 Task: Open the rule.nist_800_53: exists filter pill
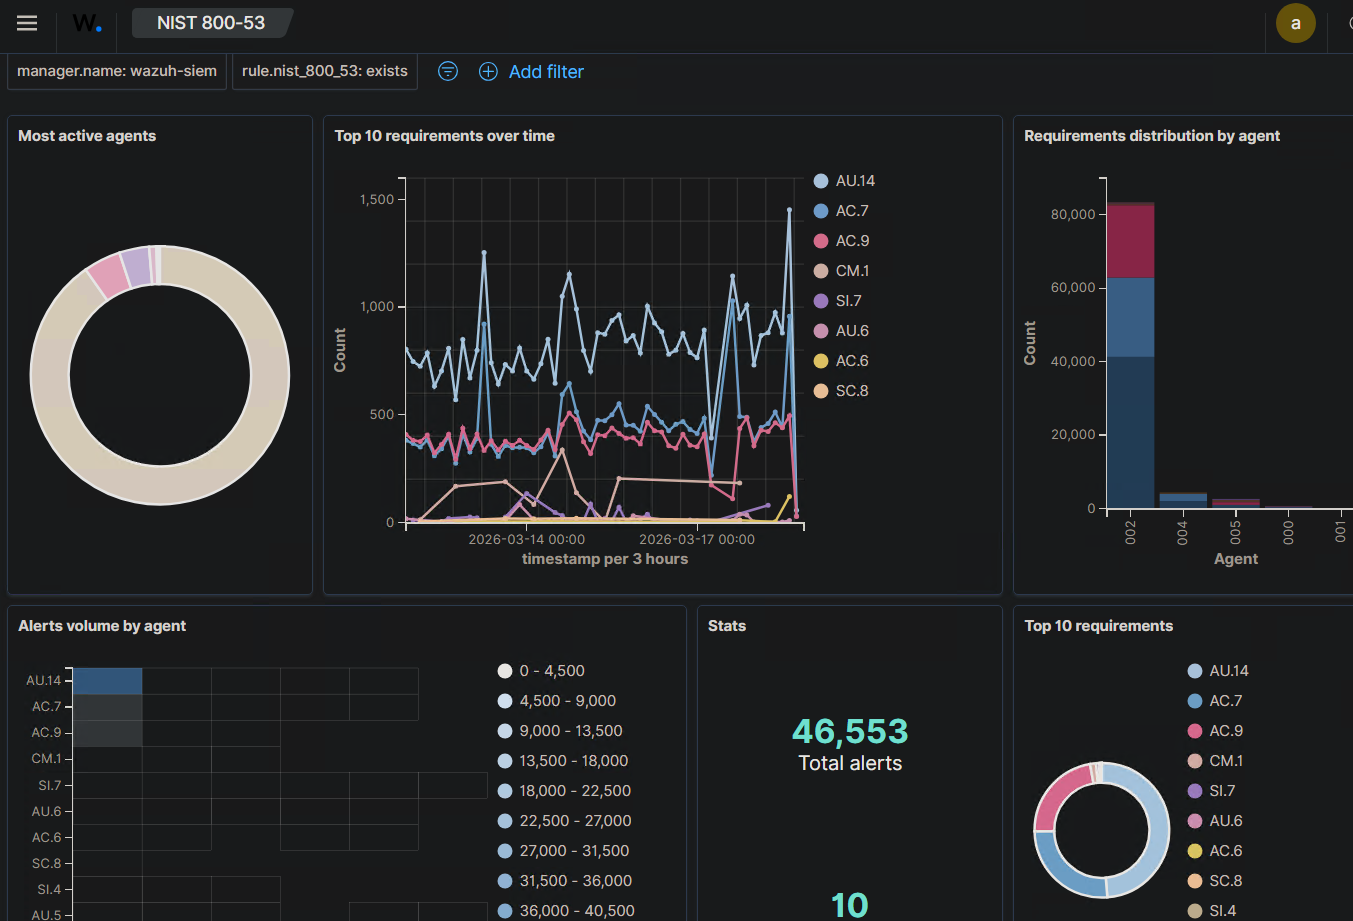point(324,71)
